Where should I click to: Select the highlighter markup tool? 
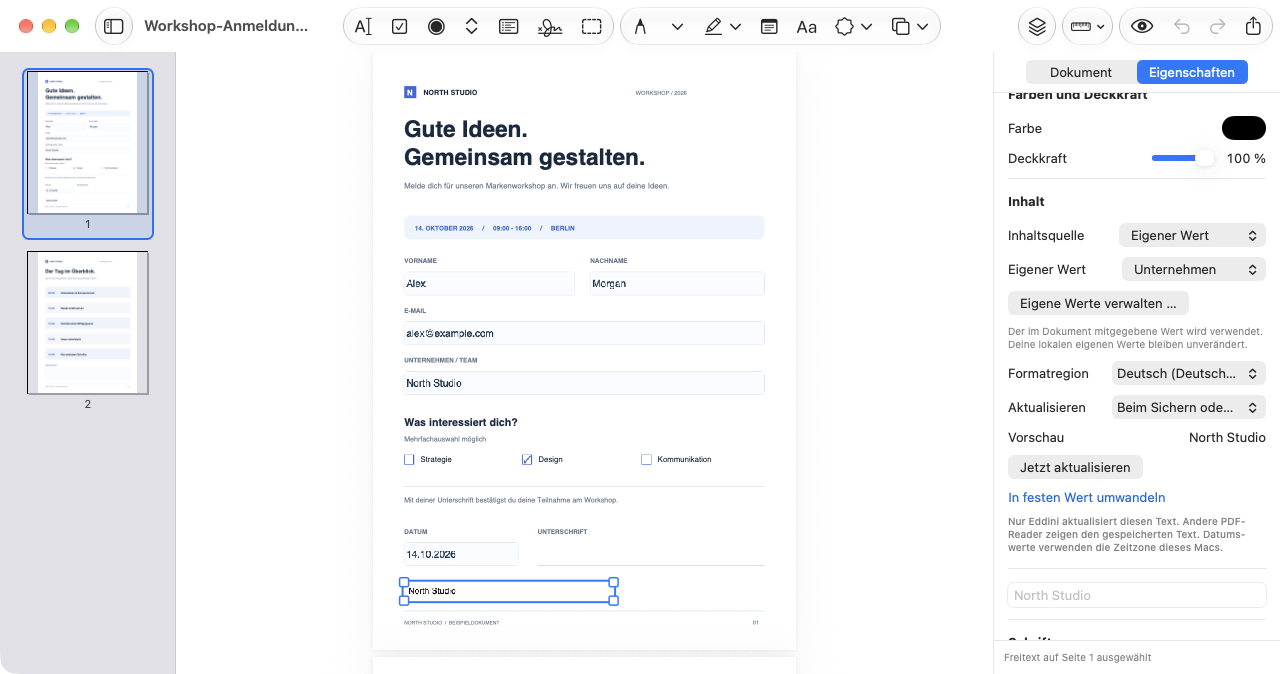712,27
